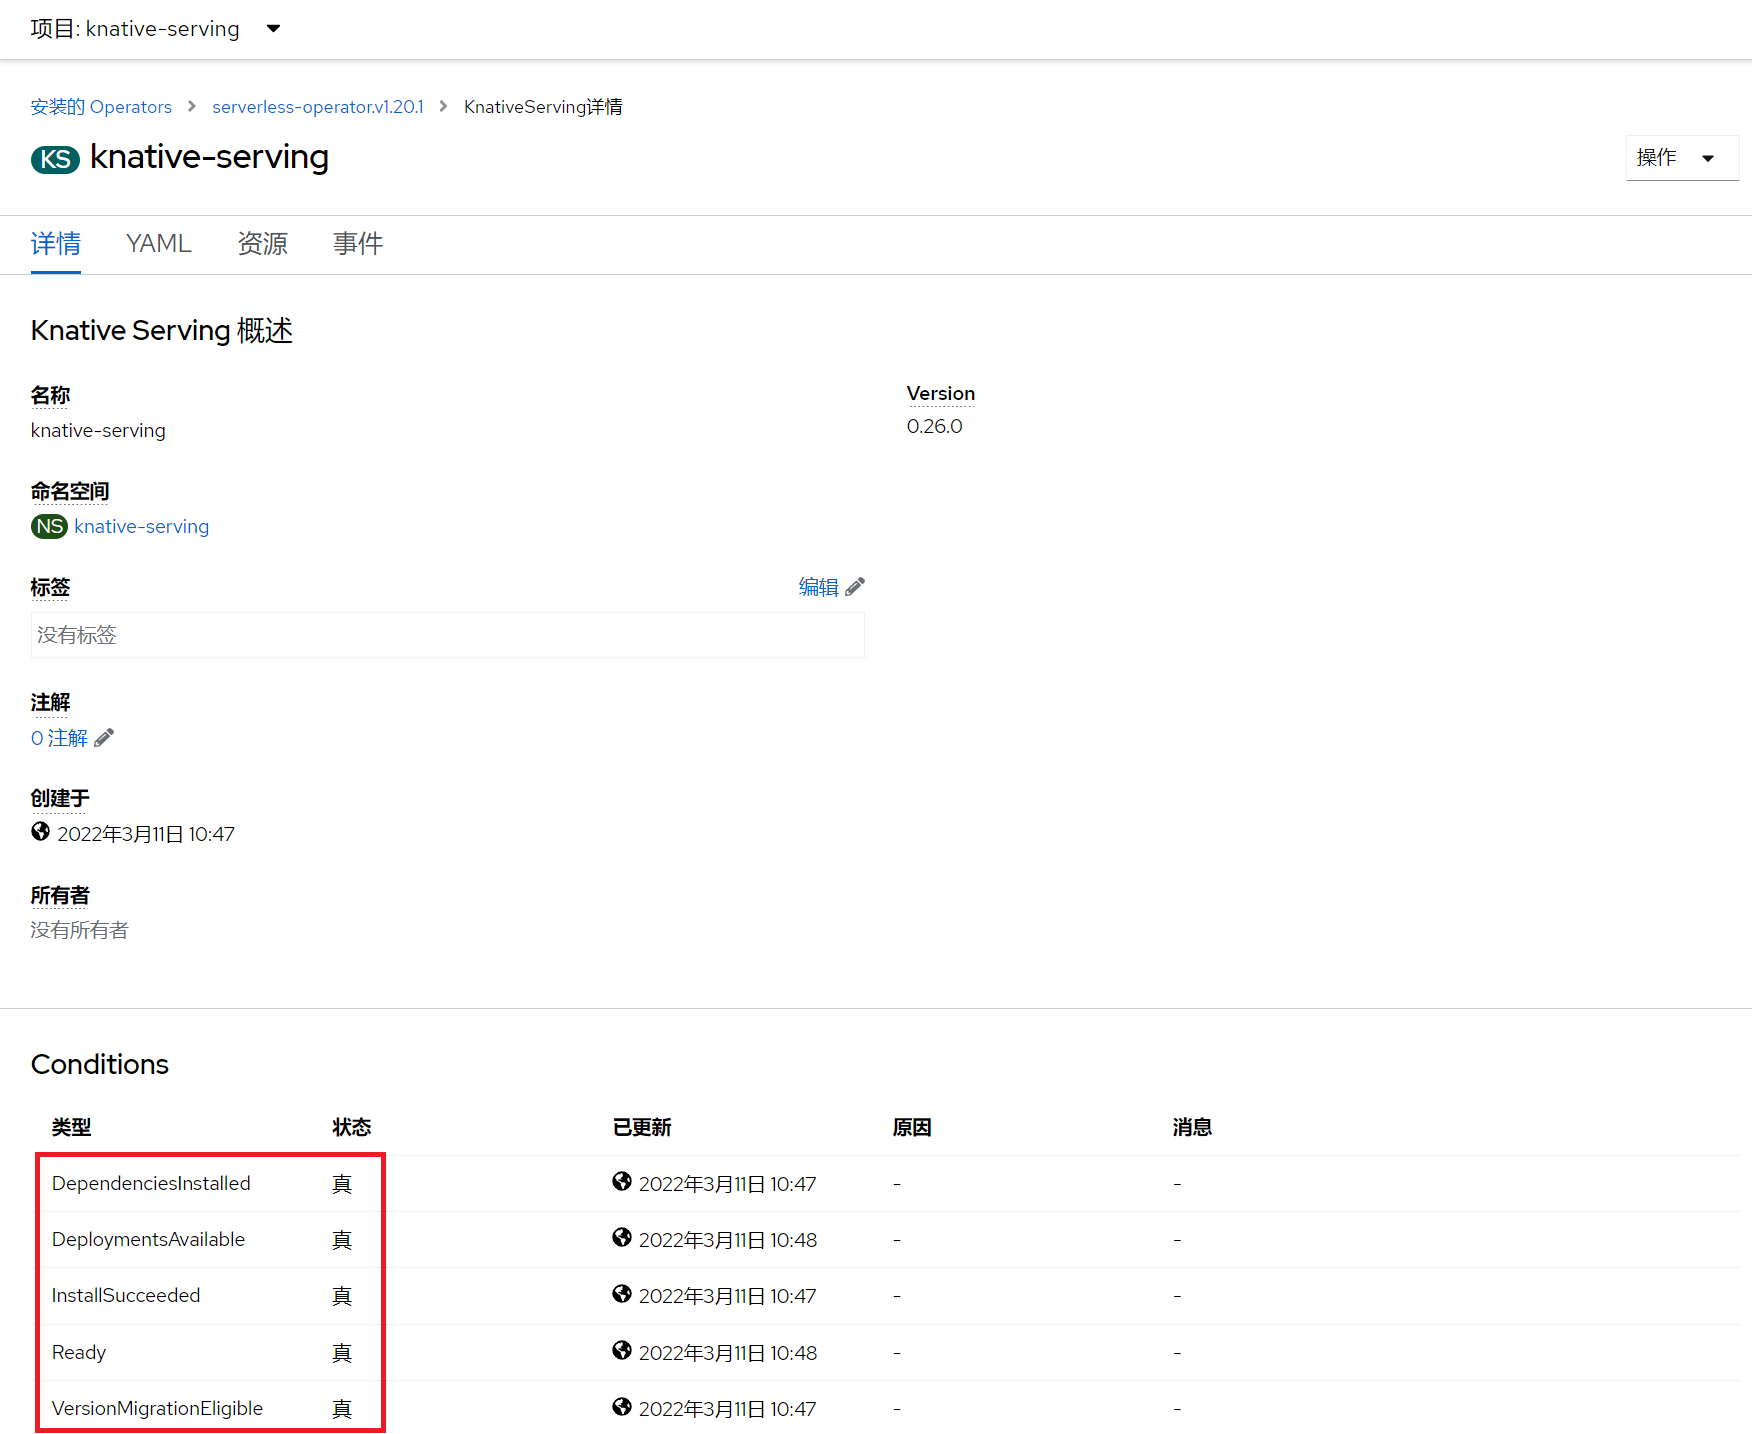Switch to the 资源 tab
Image resolution: width=1752 pixels, height=1434 pixels.
[x=263, y=244]
